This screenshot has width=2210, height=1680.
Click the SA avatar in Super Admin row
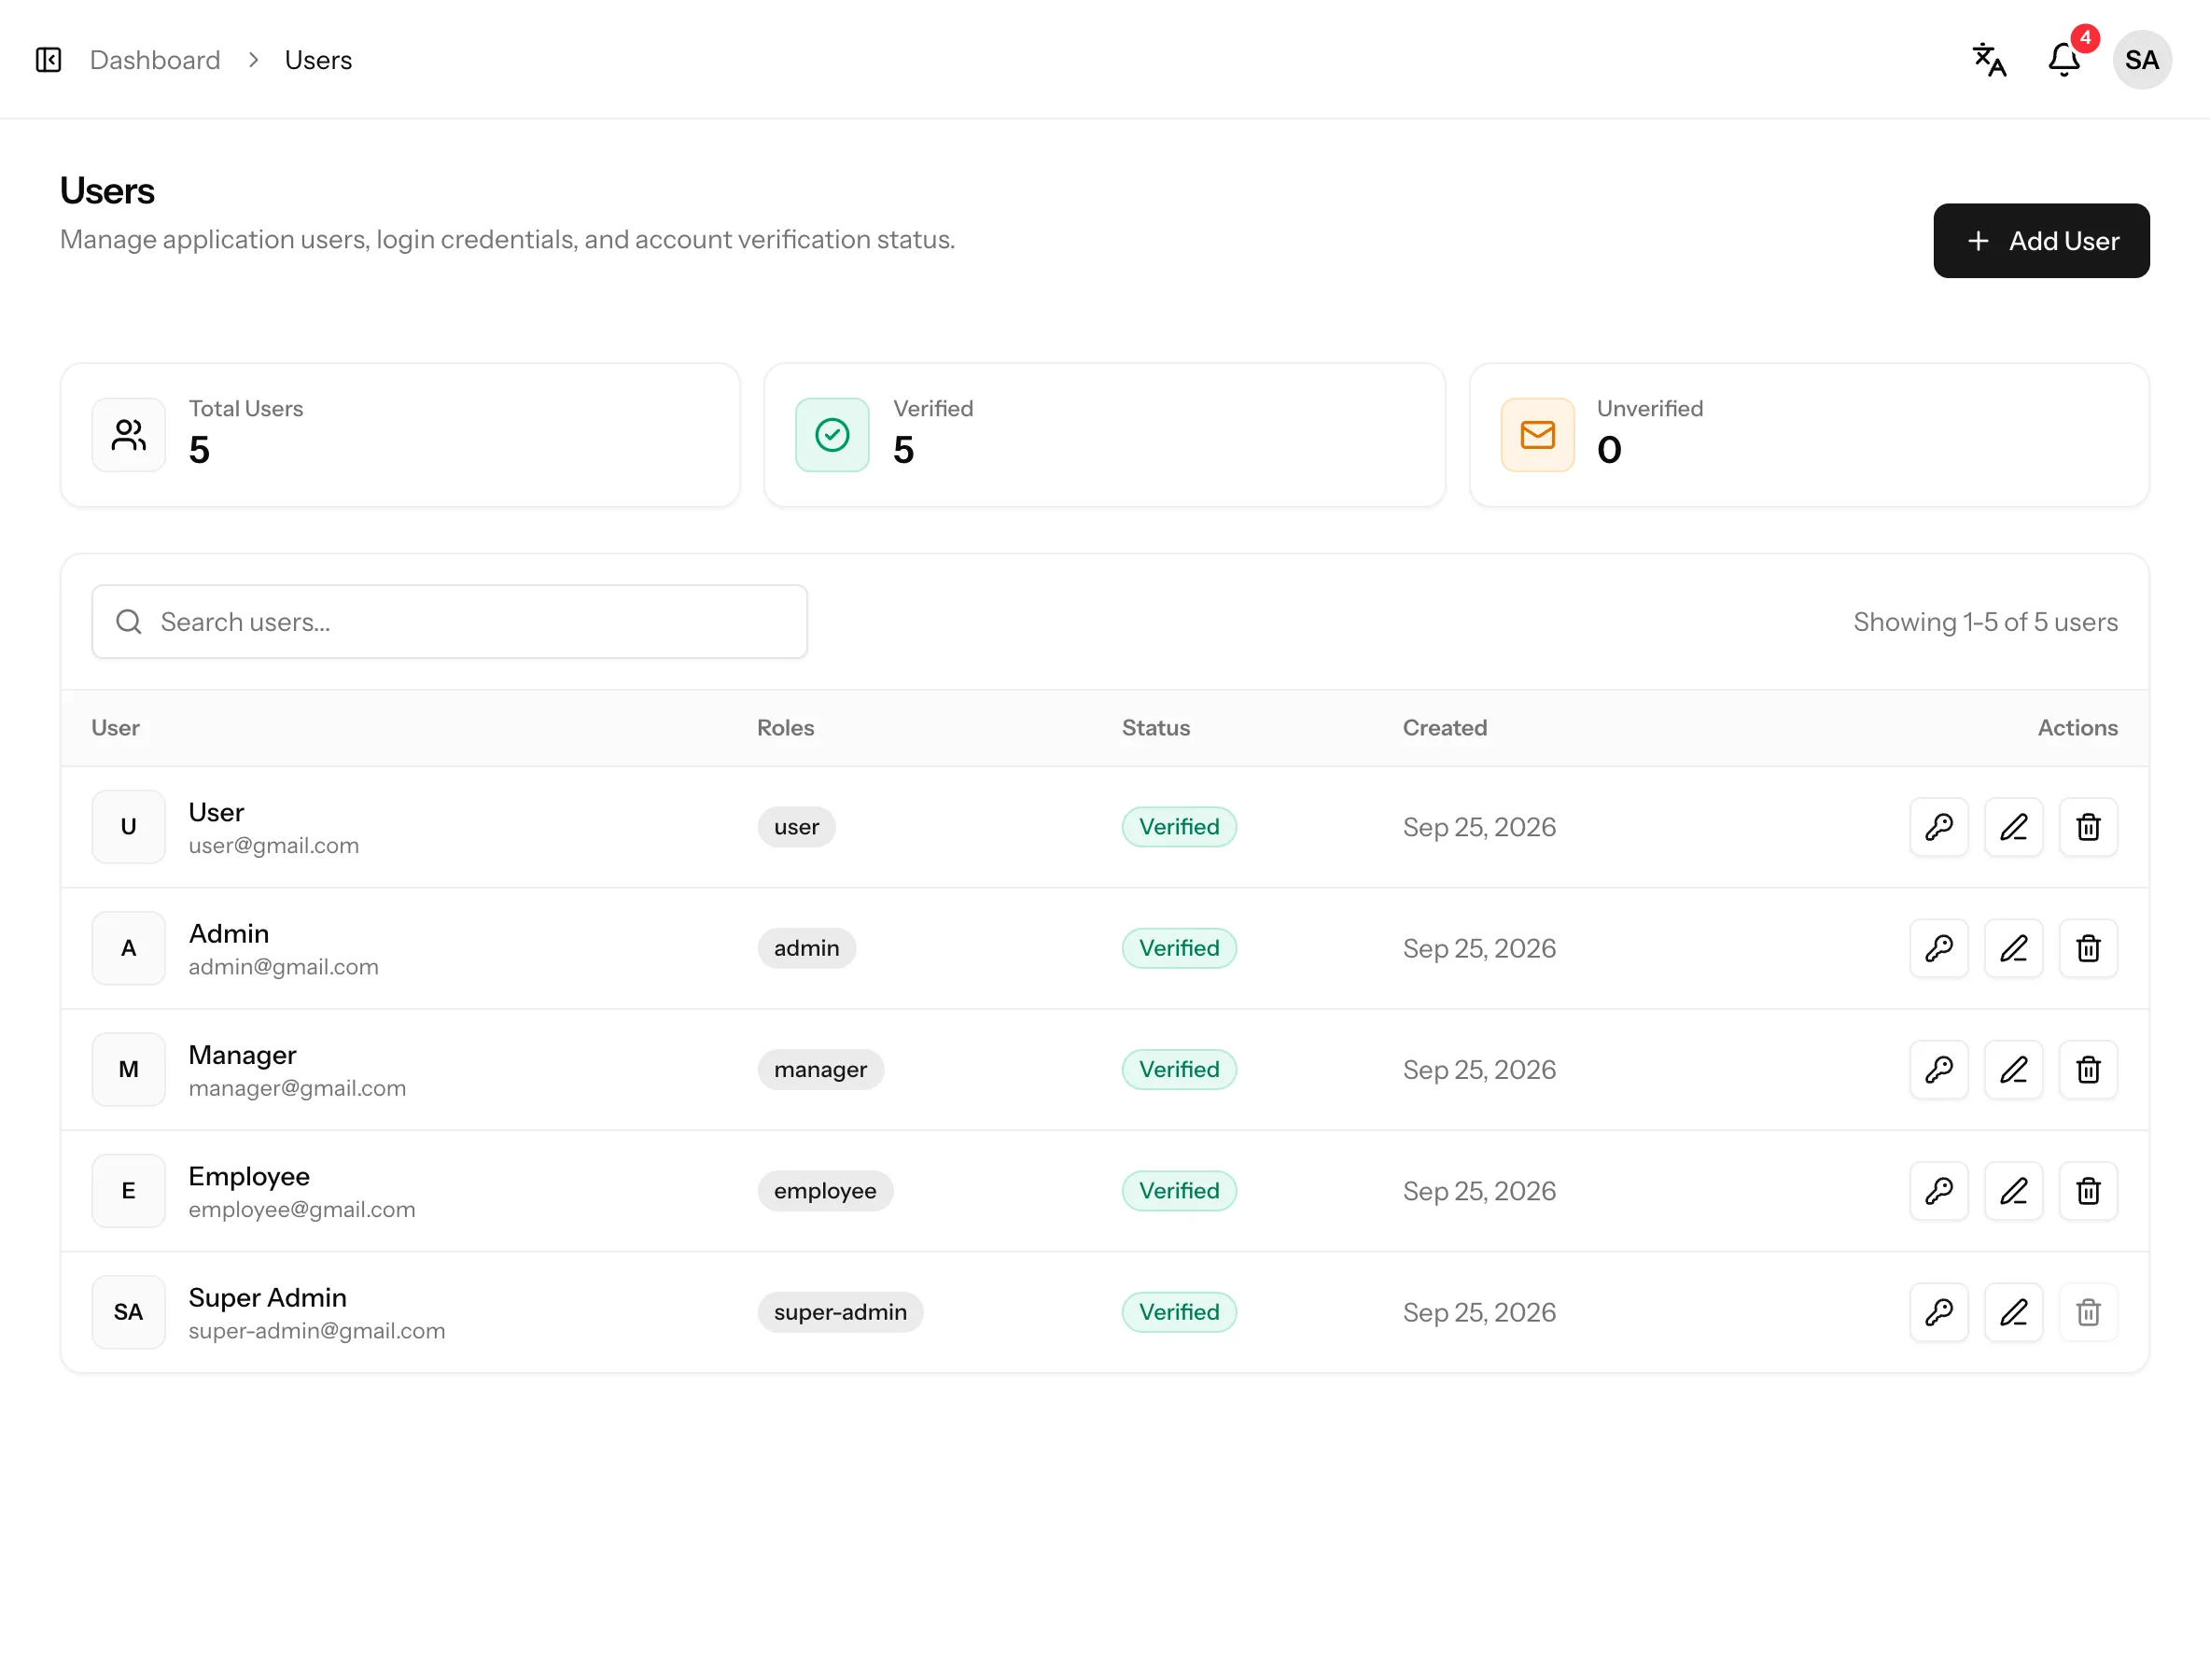click(128, 1312)
